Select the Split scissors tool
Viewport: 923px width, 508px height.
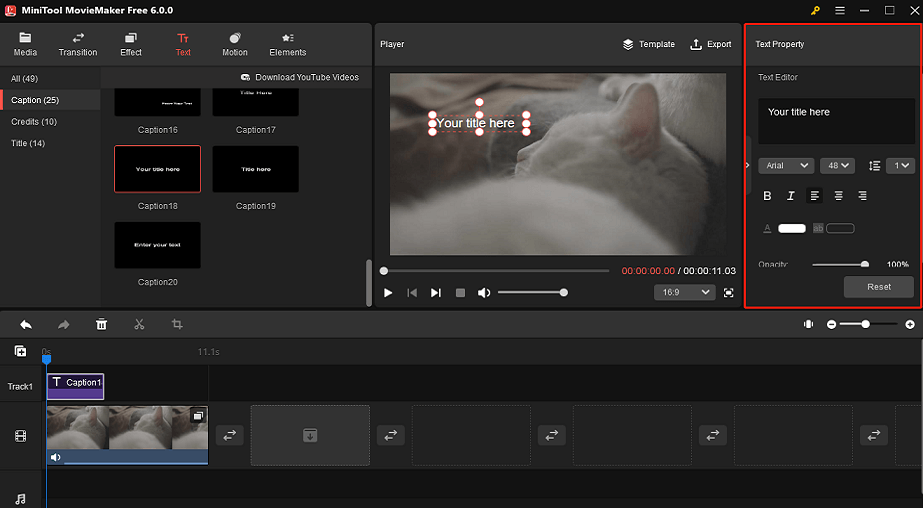click(139, 325)
